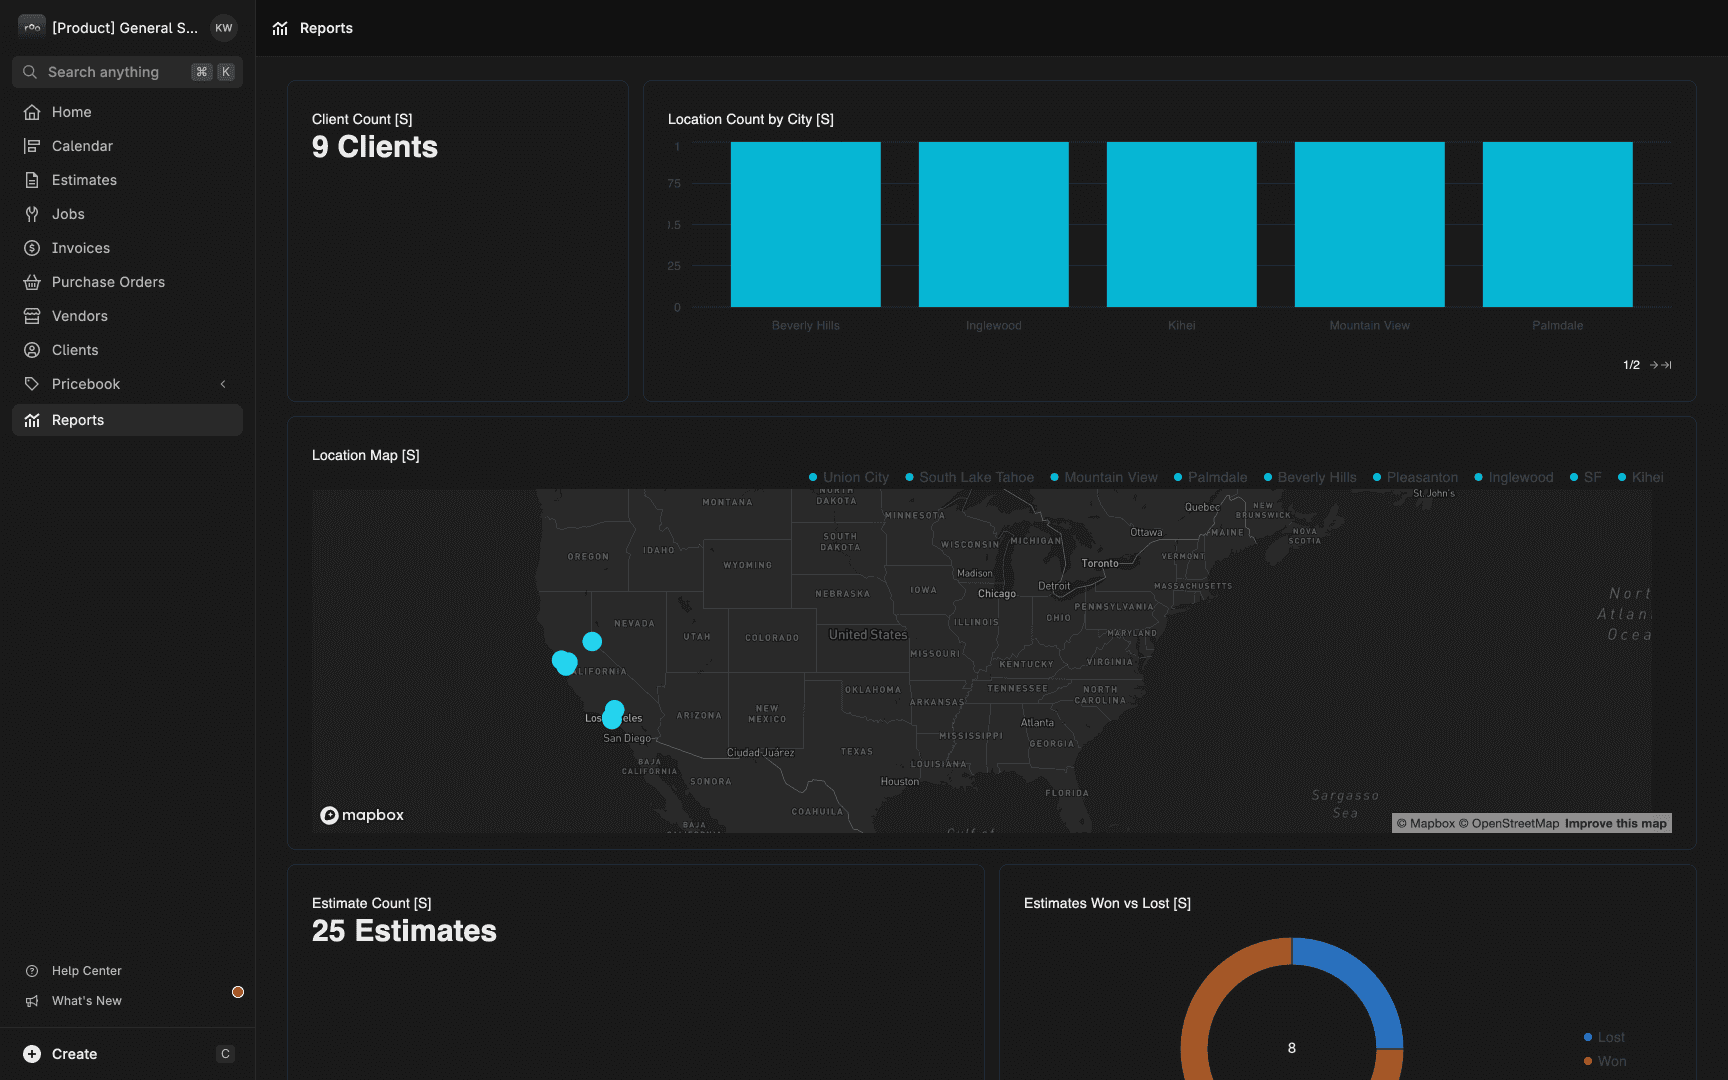Open the Calendar from the sidebar icon
This screenshot has width=1728, height=1080.
31,146
